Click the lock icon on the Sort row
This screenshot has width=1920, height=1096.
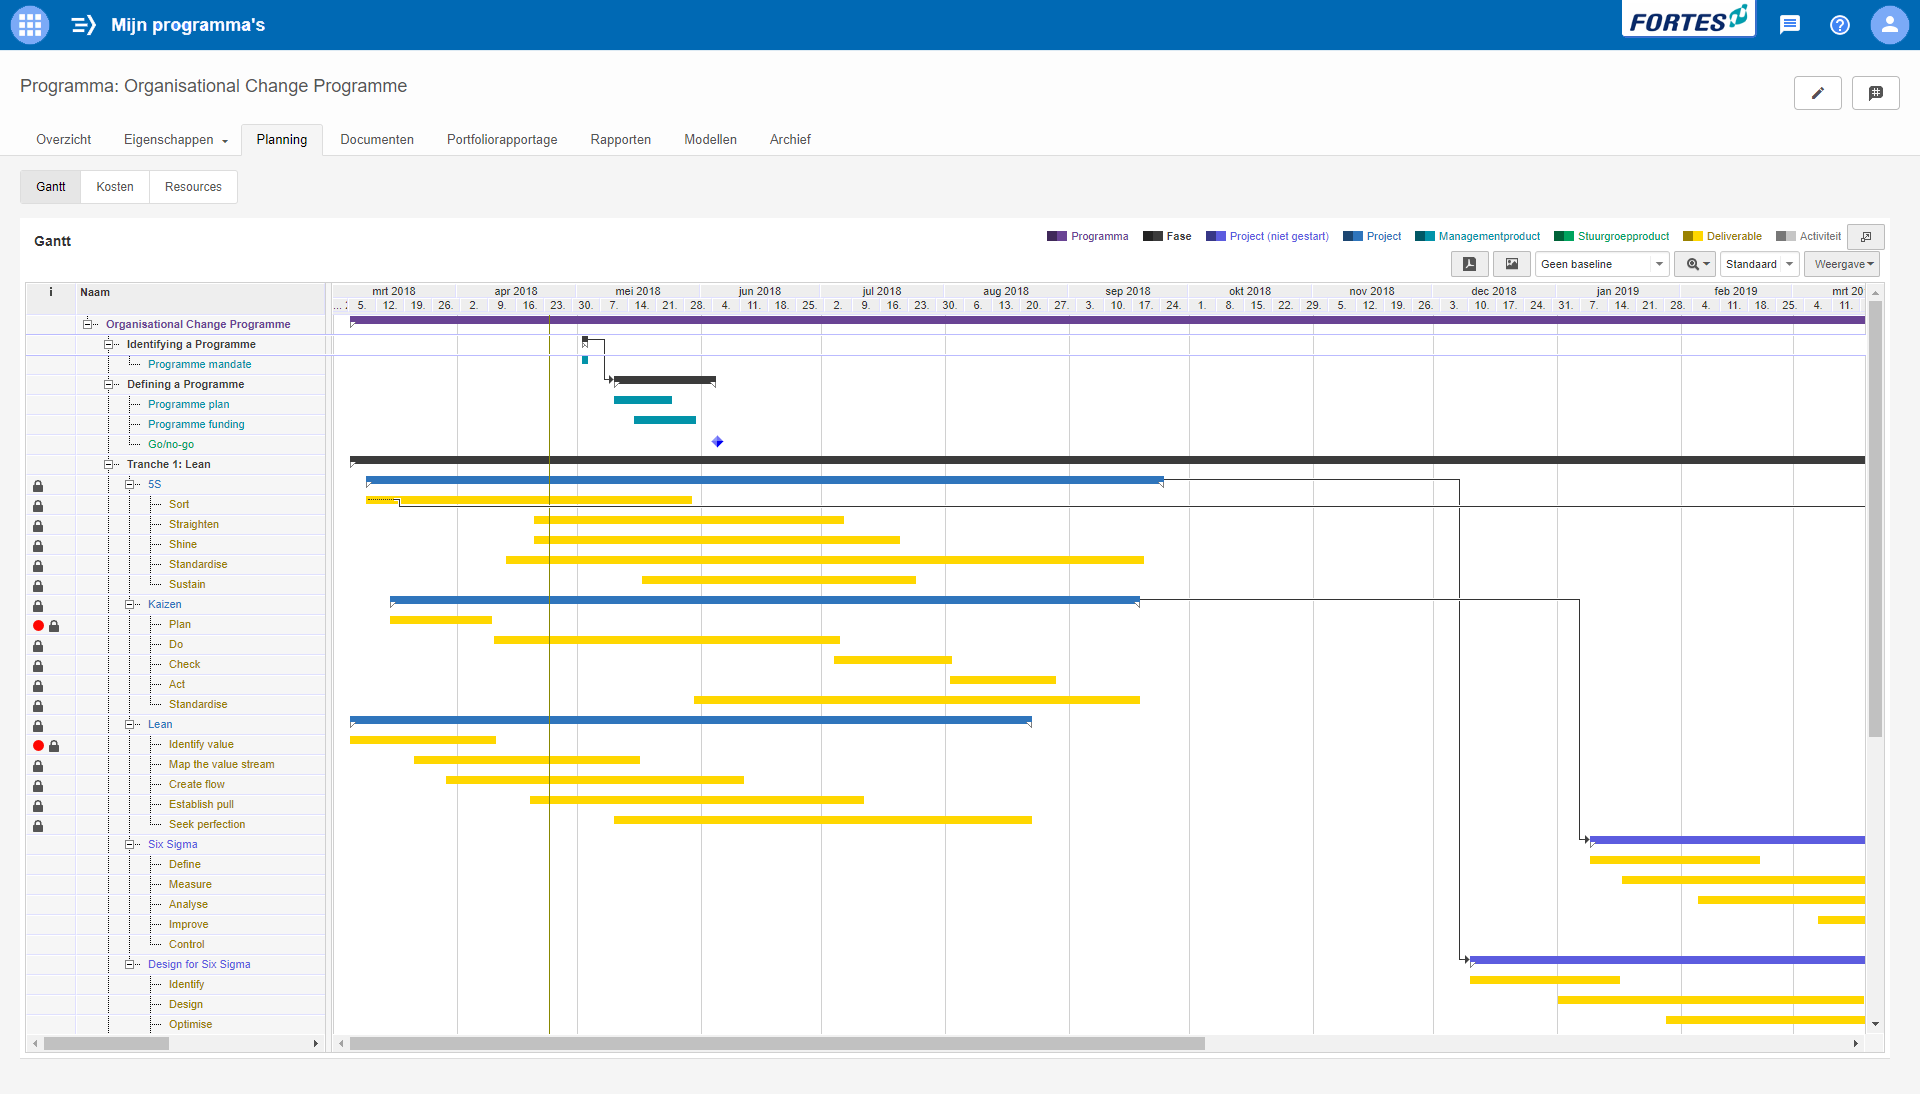(x=38, y=506)
